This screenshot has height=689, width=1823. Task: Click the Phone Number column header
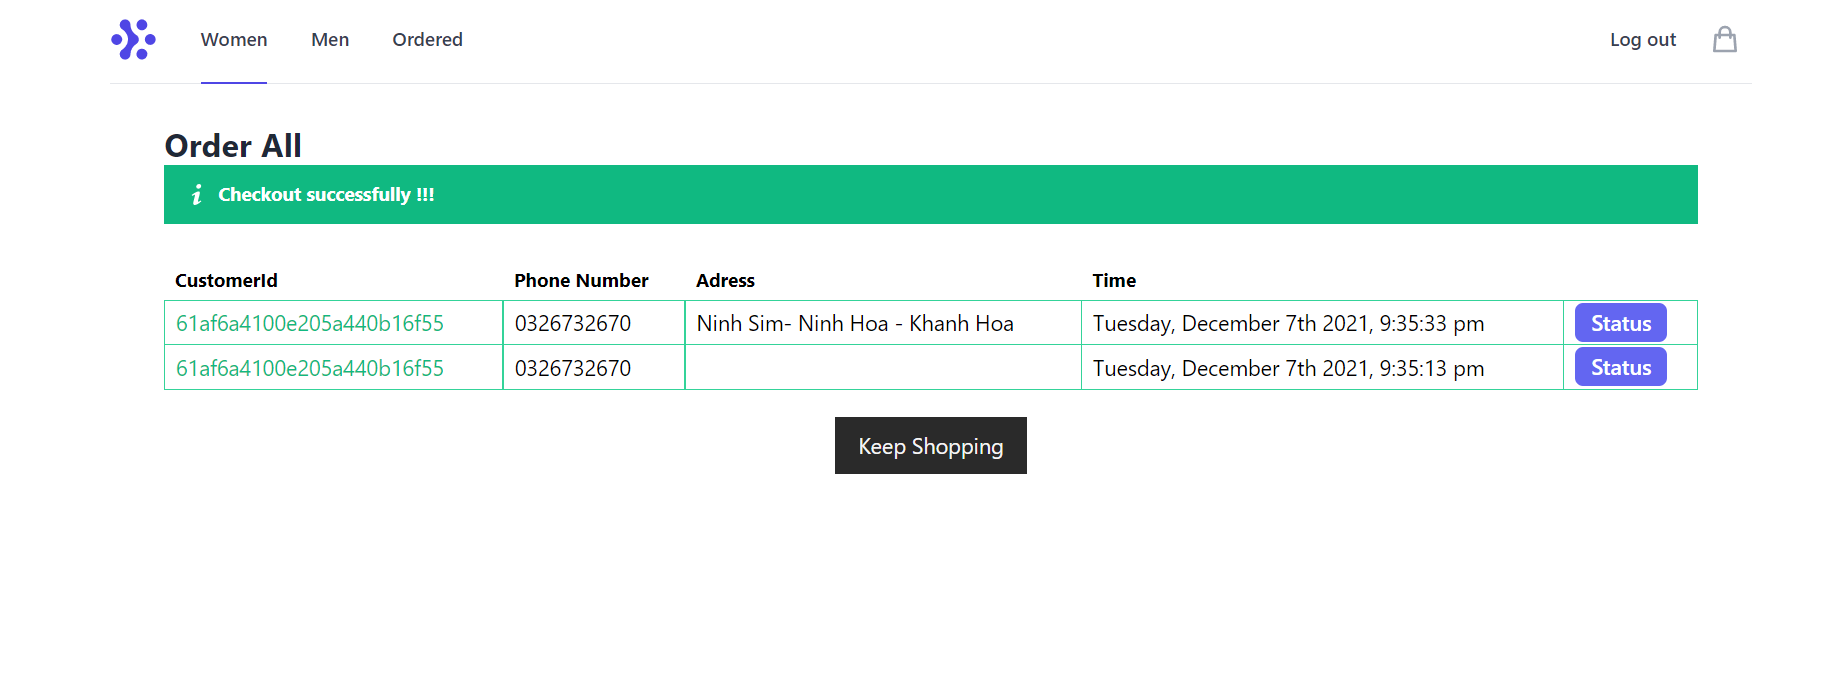(x=581, y=280)
